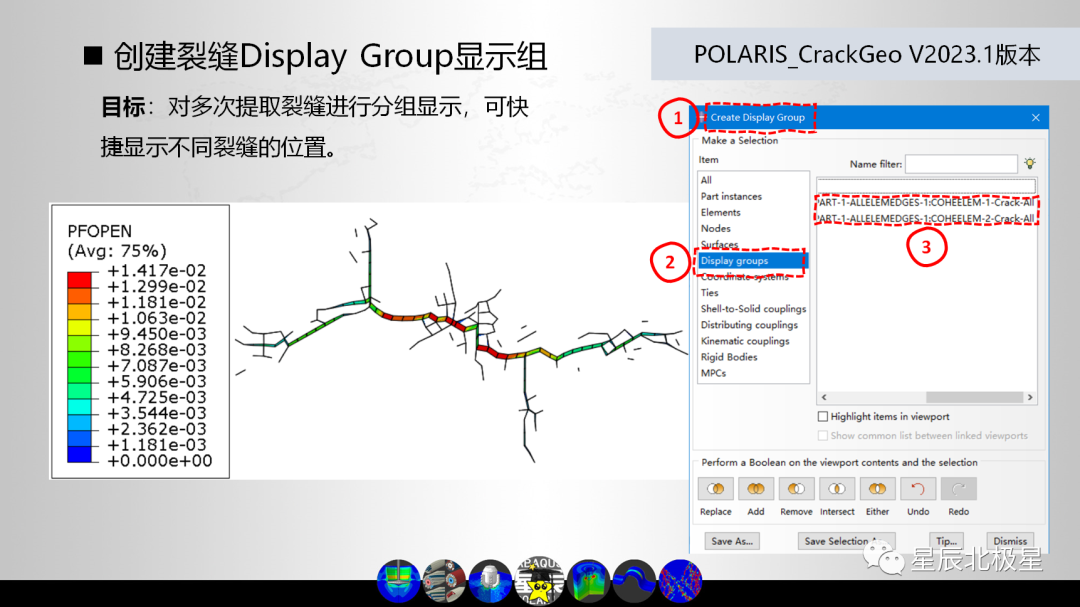This screenshot has height=607, width=1080.
Task: Dismiss the Create Display Group dialog
Action: [x=1010, y=540]
